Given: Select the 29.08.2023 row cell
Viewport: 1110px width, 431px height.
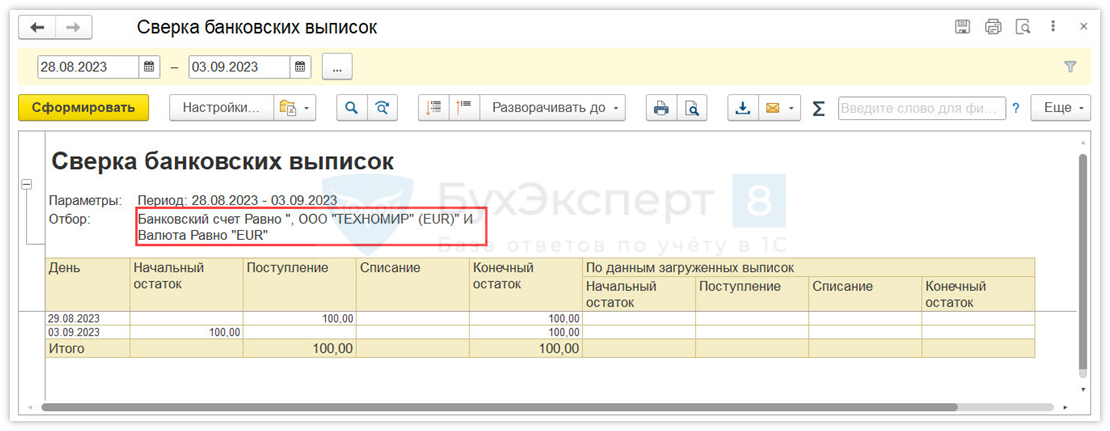Looking at the screenshot, I should coord(88,318).
